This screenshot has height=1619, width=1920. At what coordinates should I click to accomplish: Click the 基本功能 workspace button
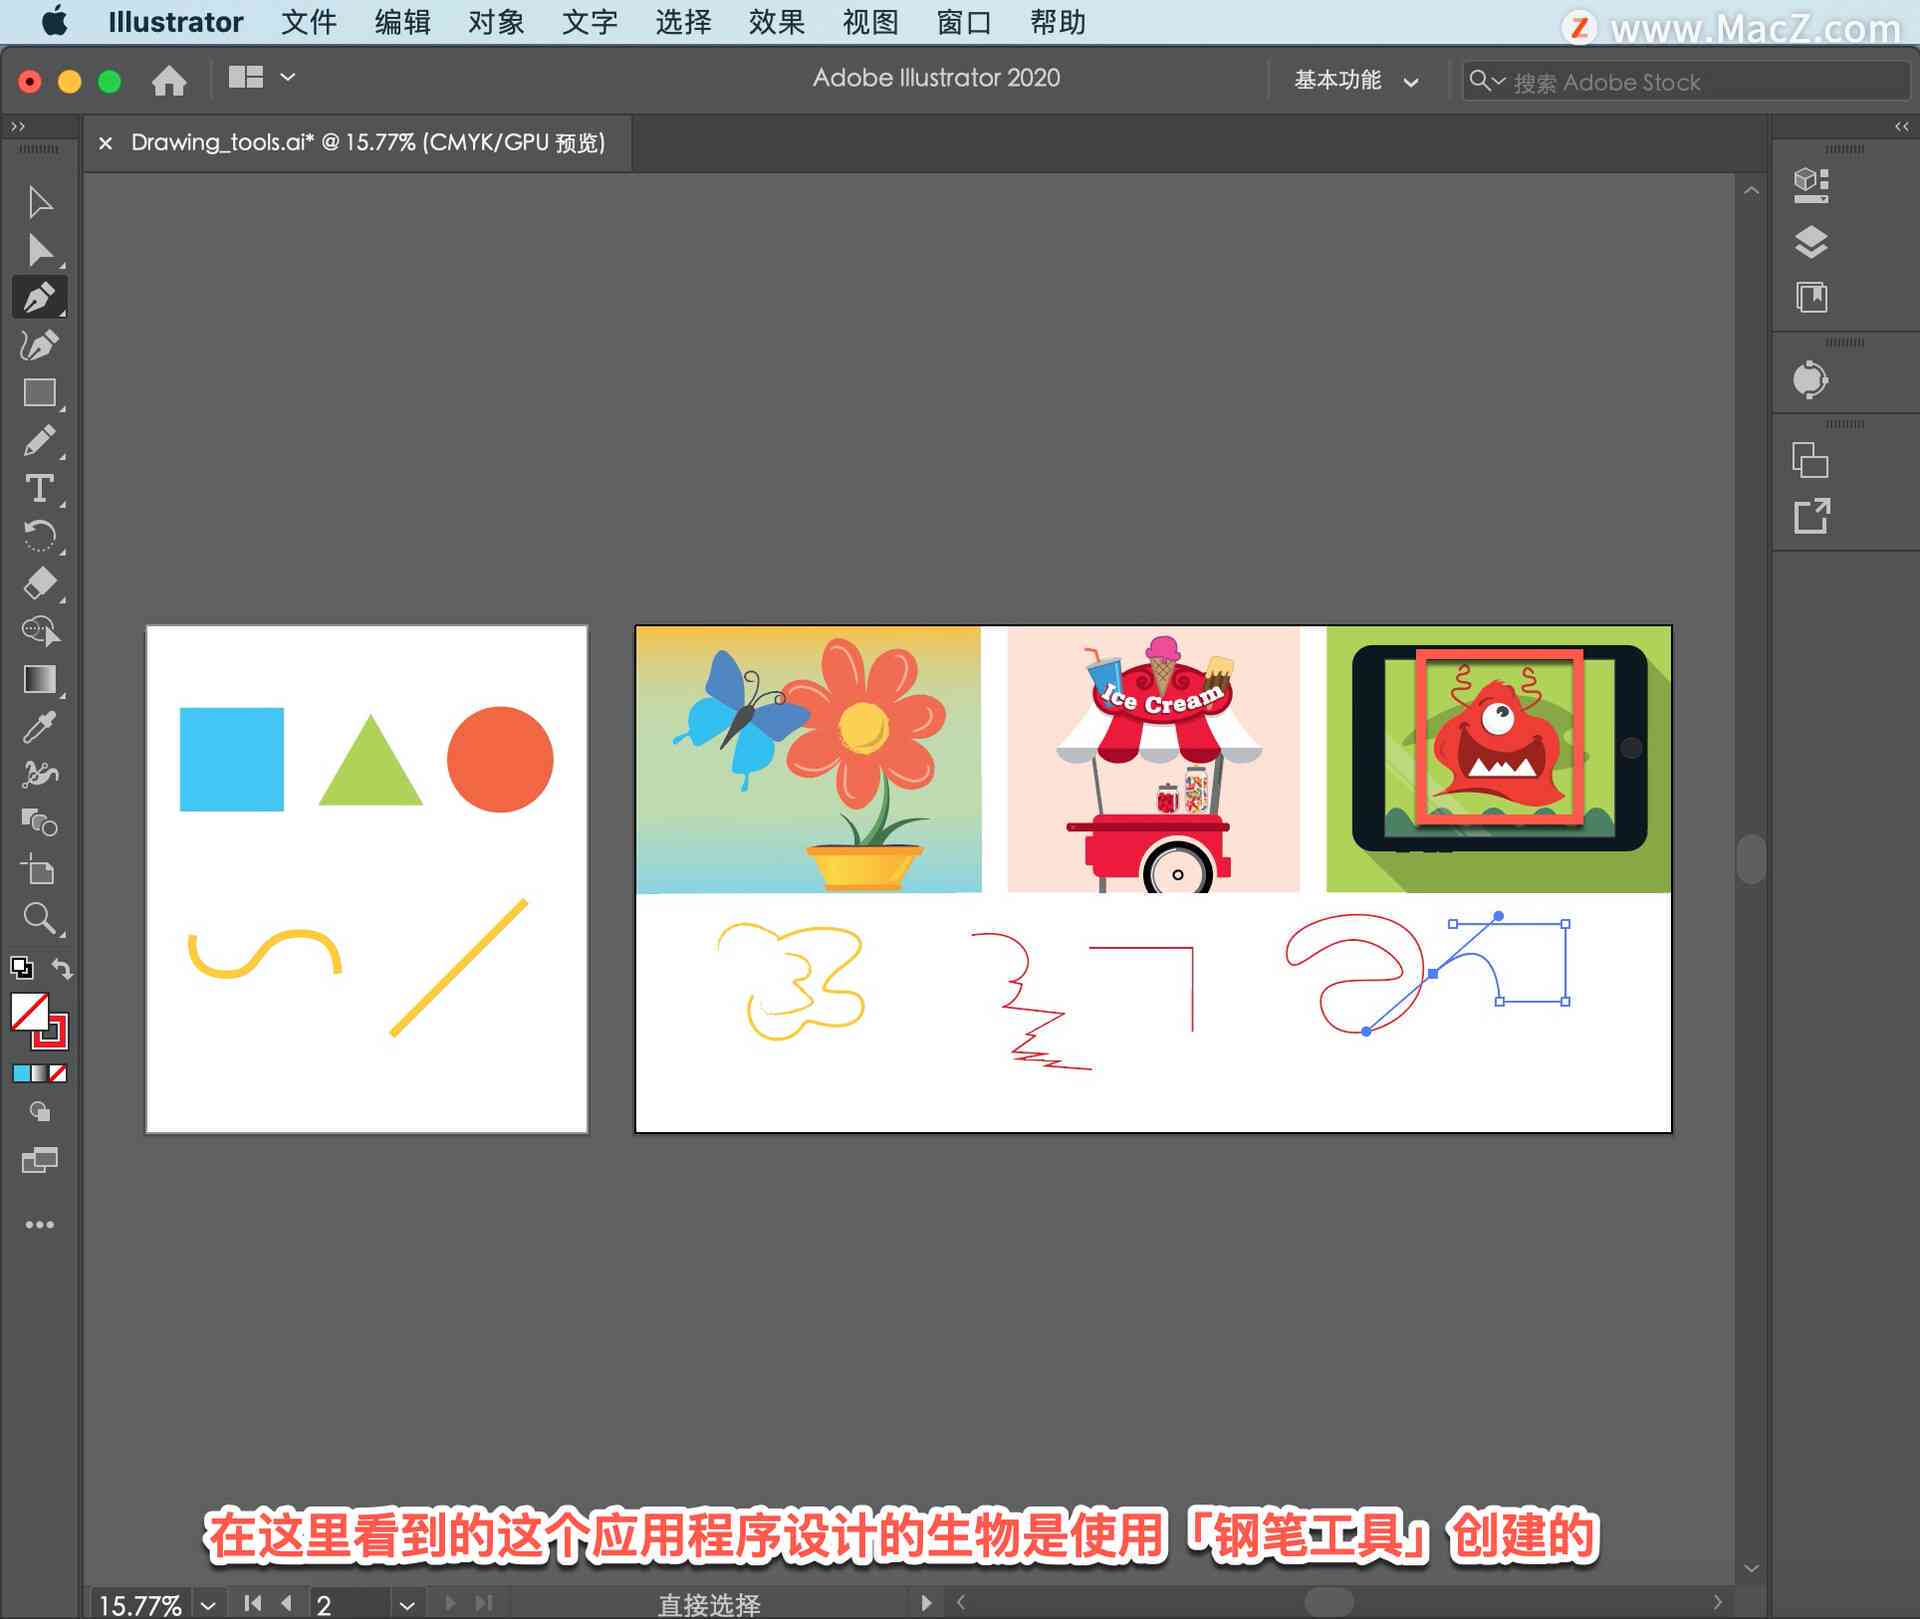pos(1351,77)
